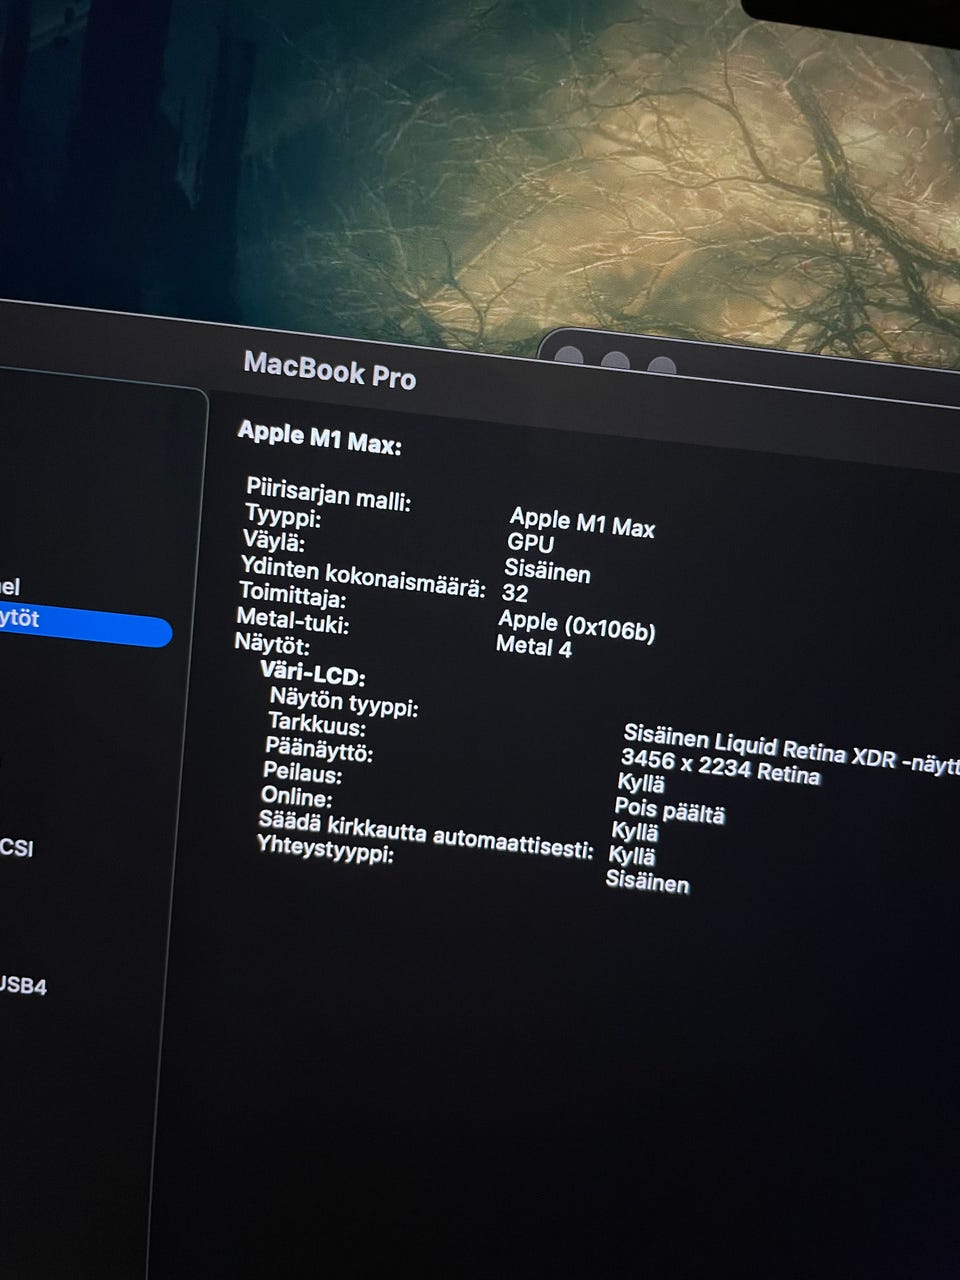Click the Apple M1 Max value

pos(582,523)
